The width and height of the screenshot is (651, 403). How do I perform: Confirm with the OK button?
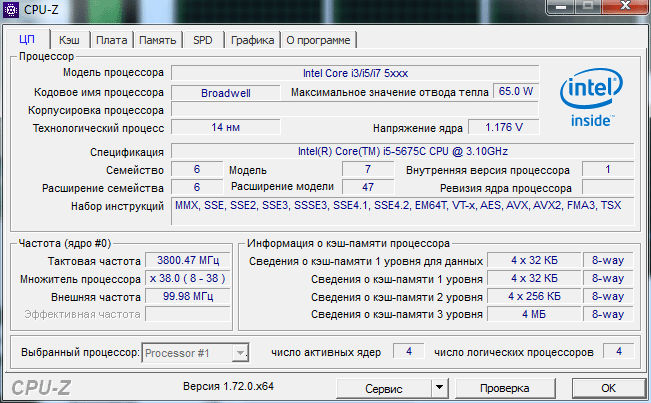pos(608,388)
